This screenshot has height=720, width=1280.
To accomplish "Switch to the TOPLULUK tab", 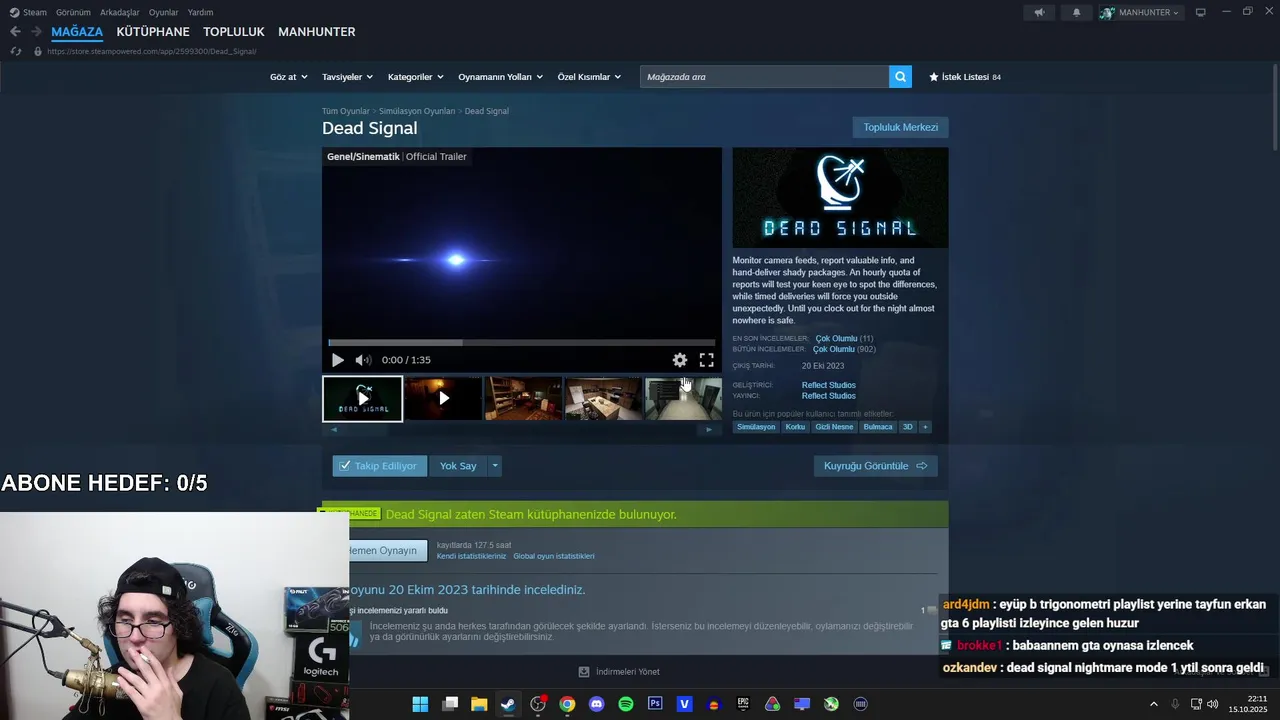I will (234, 32).
